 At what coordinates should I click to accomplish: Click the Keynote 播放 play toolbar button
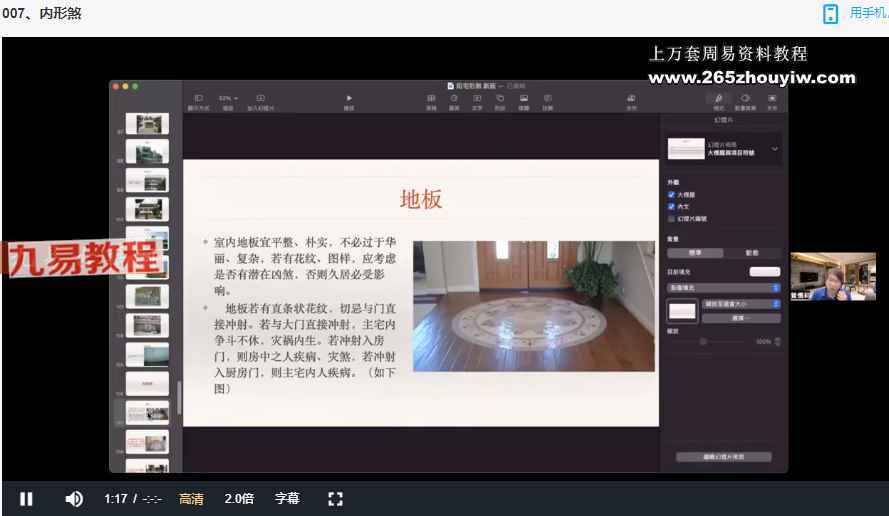tap(349, 99)
